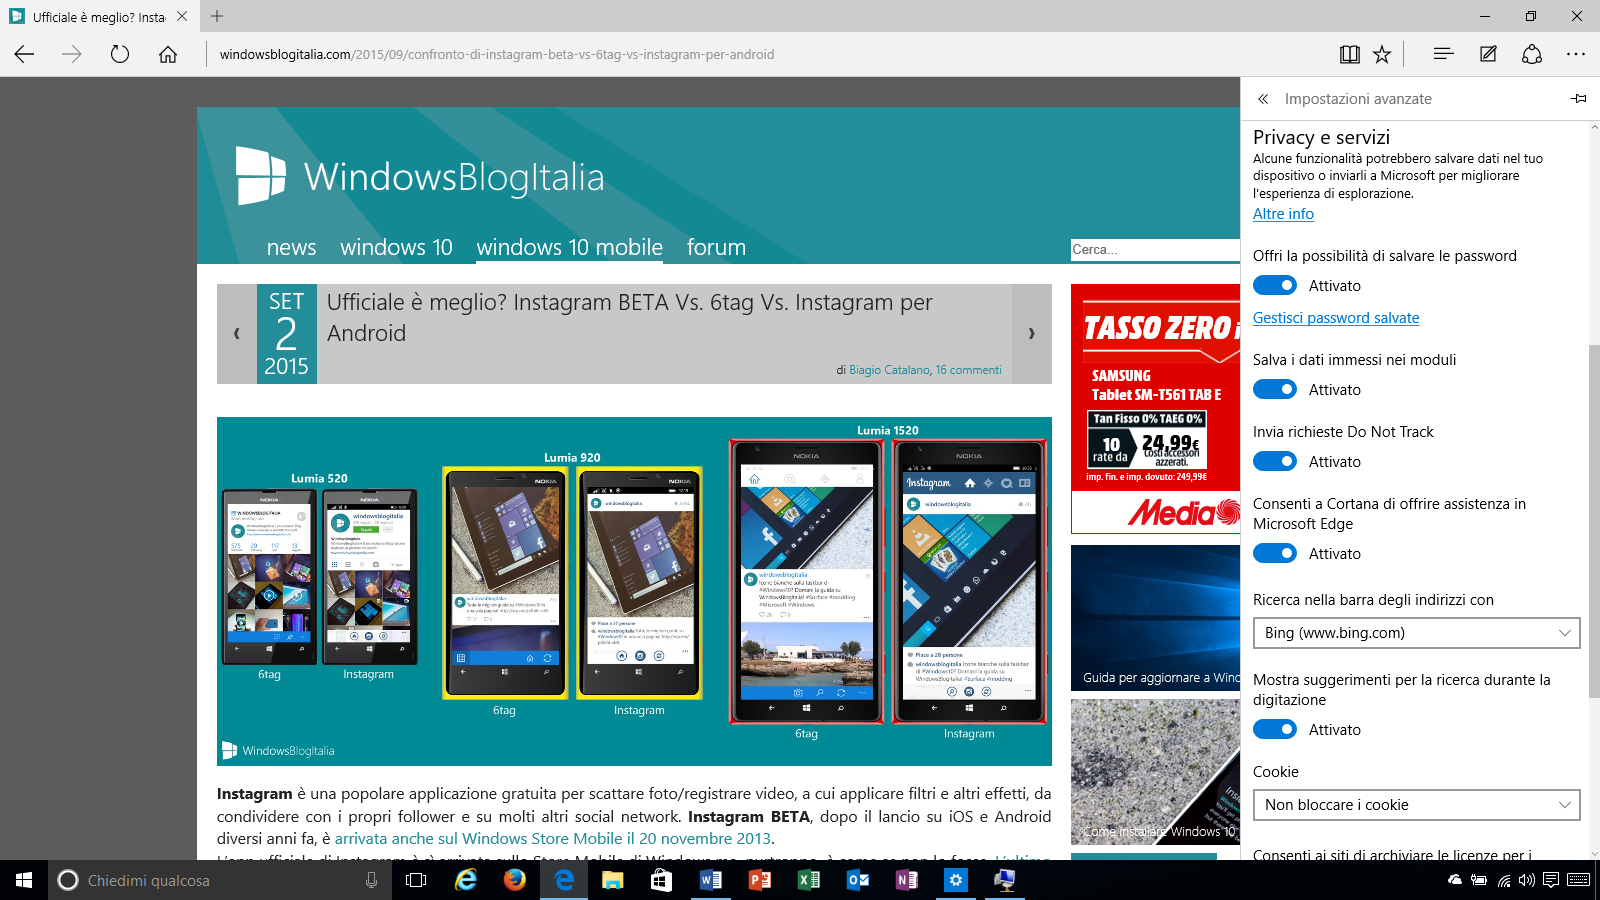Open windows 10 mobile section

[569, 247]
